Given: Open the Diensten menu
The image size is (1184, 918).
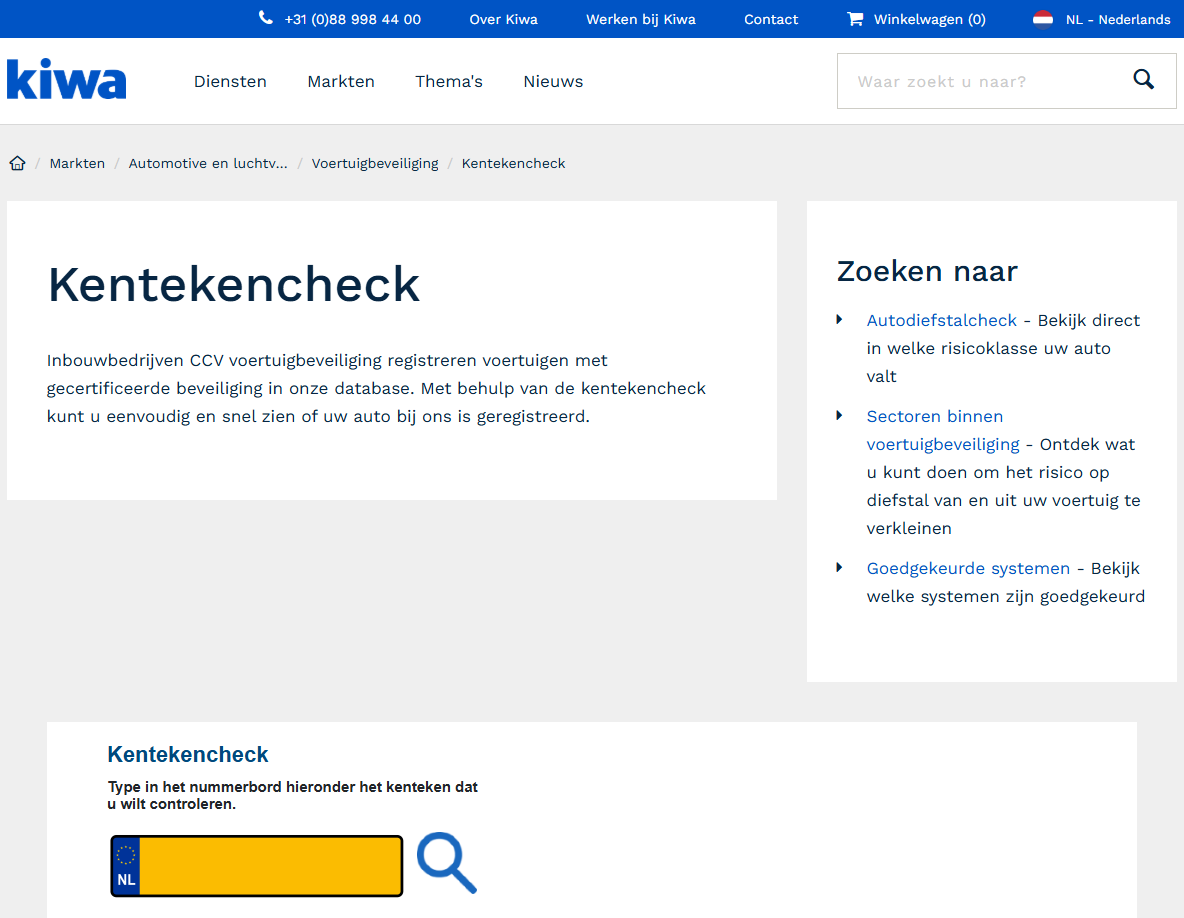Looking at the screenshot, I should 230,82.
